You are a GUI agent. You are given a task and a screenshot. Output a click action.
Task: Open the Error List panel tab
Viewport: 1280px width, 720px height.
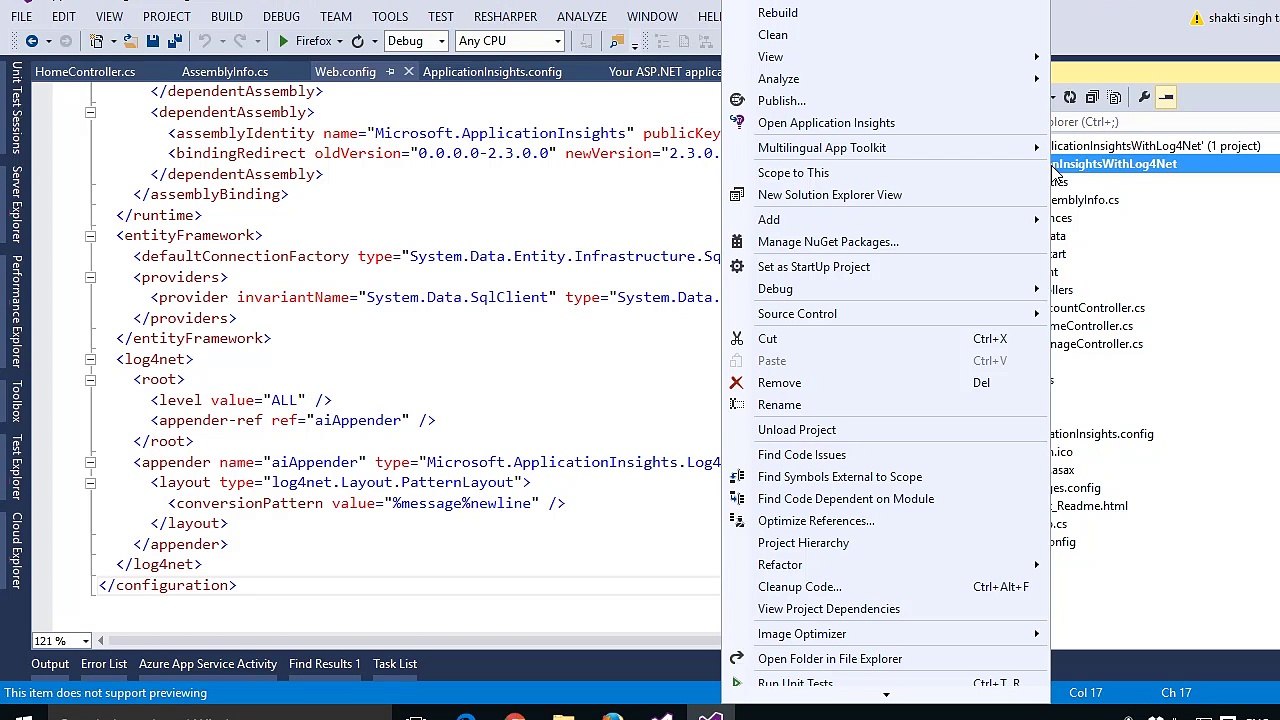(104, 664)
